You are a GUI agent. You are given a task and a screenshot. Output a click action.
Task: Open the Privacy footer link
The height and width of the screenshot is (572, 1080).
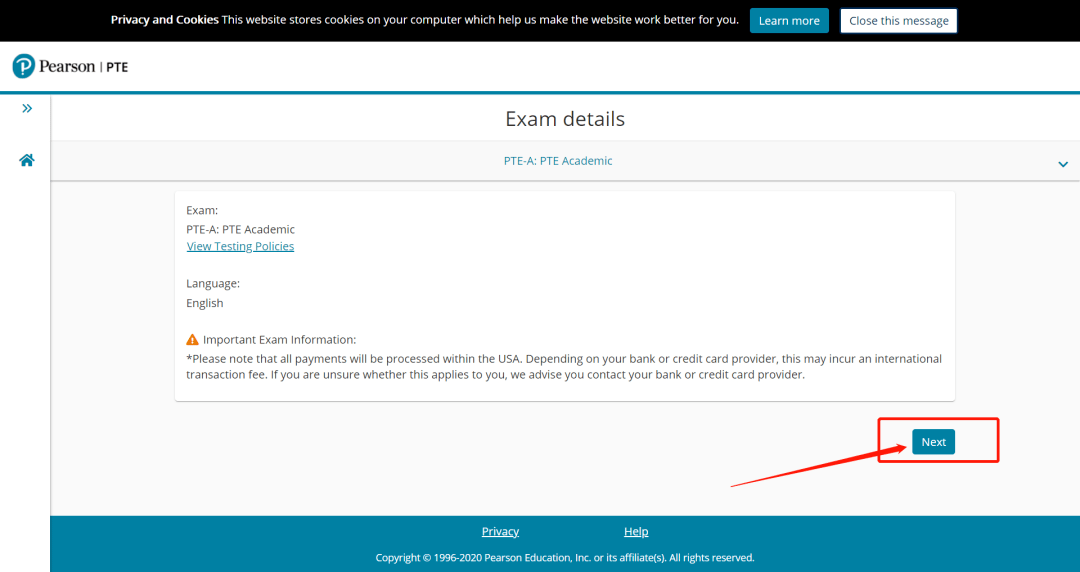pyautogui.click(x=500, y=531)
